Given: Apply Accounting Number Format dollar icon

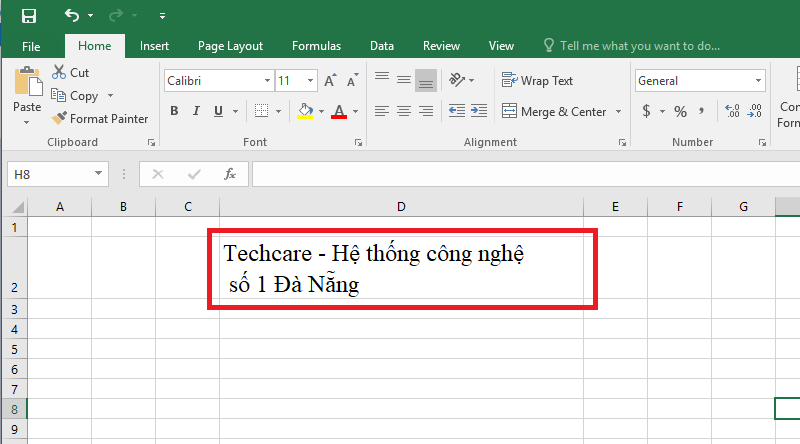Looking at the screenshot, I should pos(646,111).
